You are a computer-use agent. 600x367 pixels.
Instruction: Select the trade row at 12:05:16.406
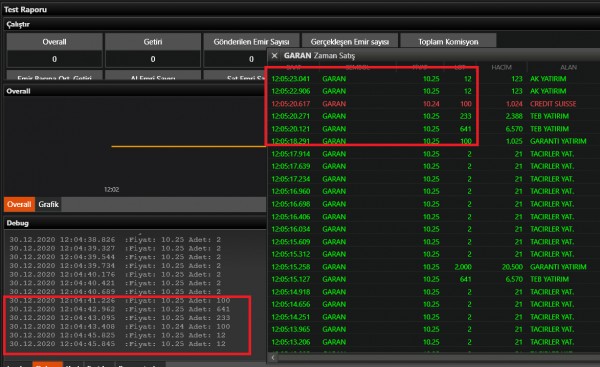[434, 217]
